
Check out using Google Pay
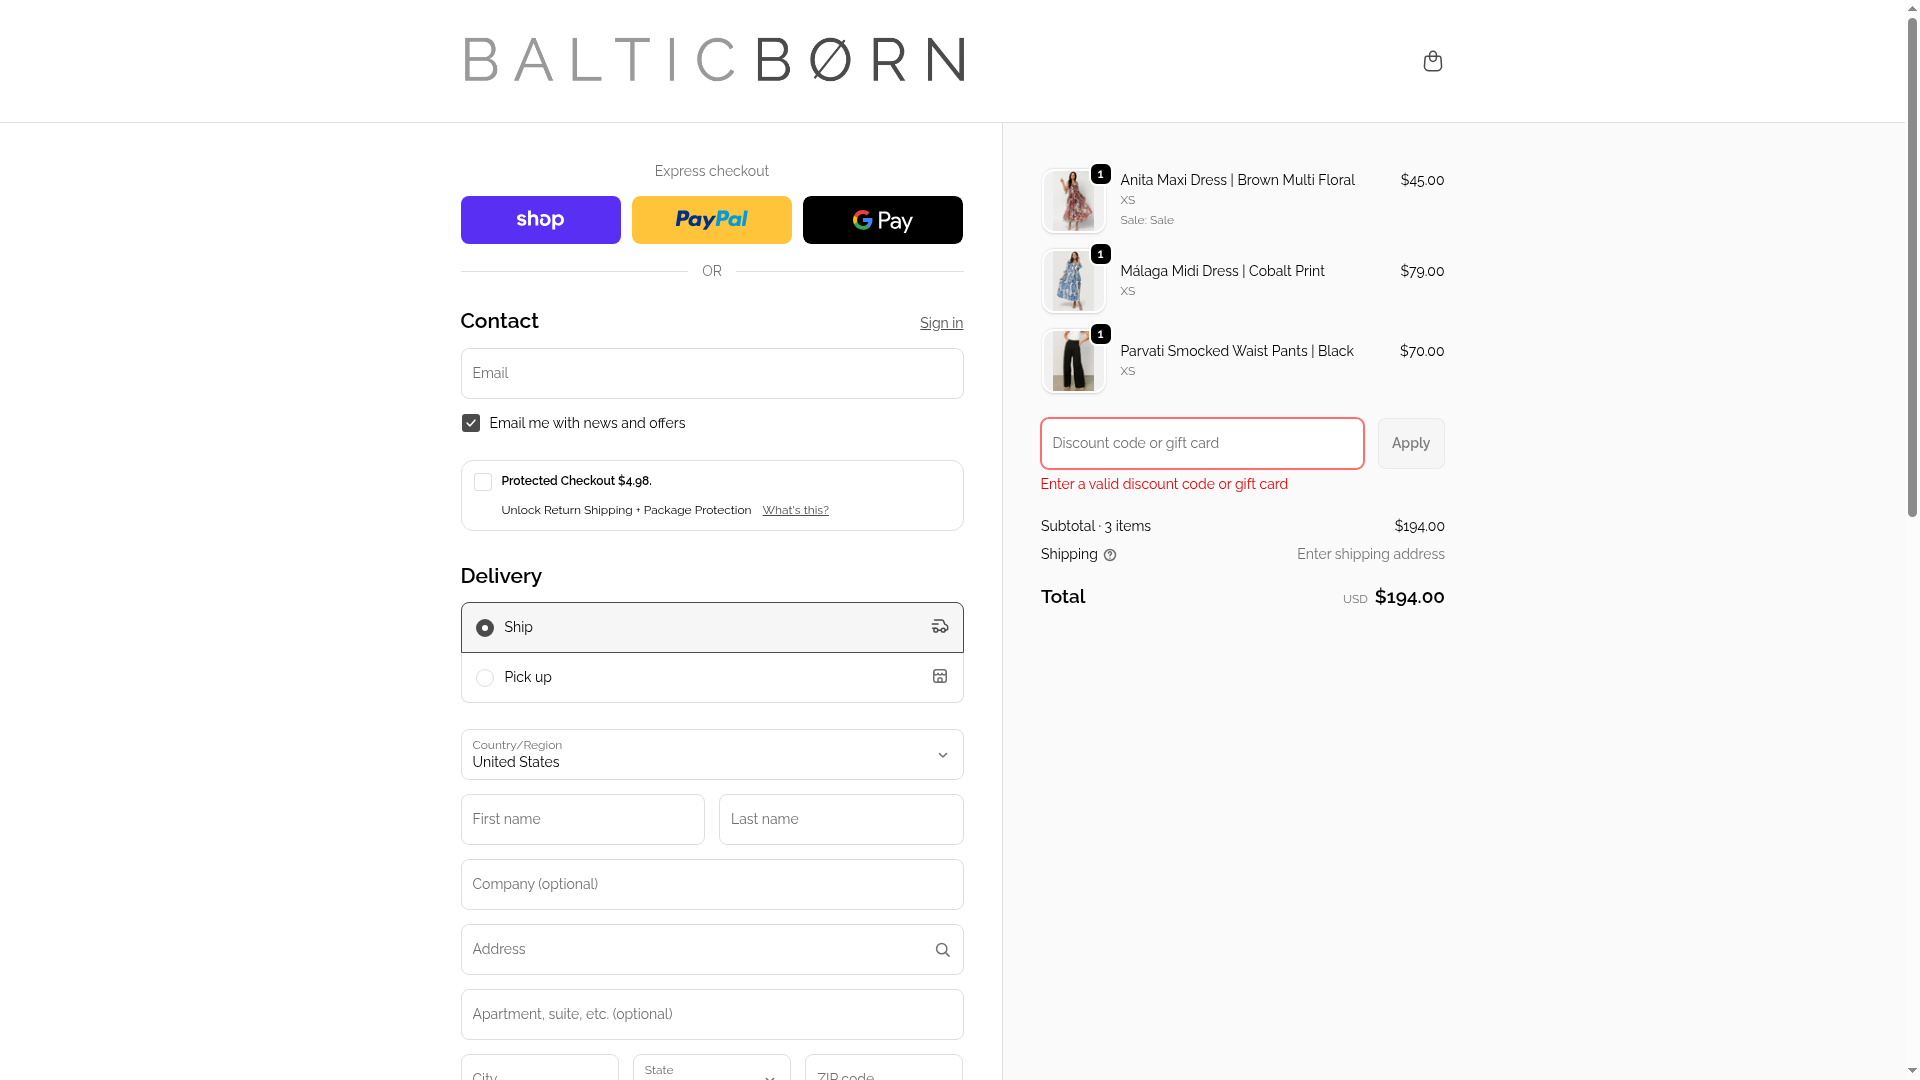[882, 220]
